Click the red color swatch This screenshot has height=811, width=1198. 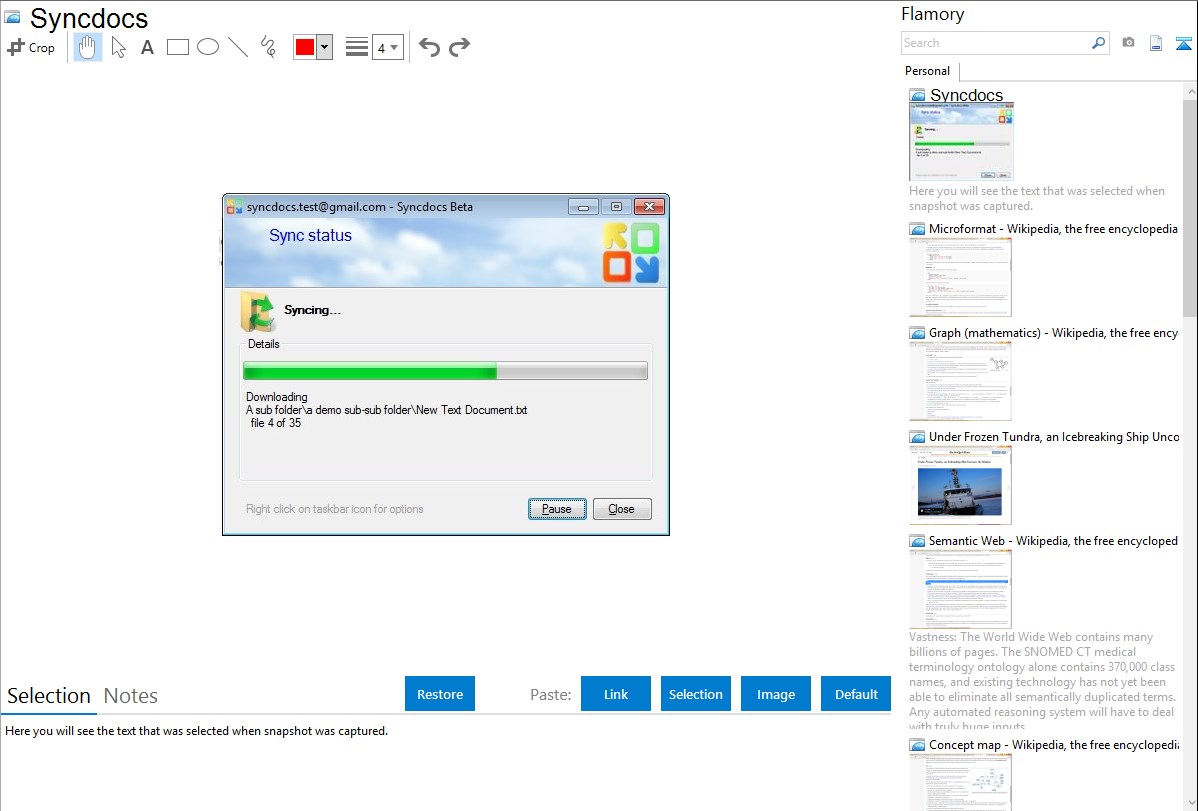pyautogui.click(x=305, y=47)
